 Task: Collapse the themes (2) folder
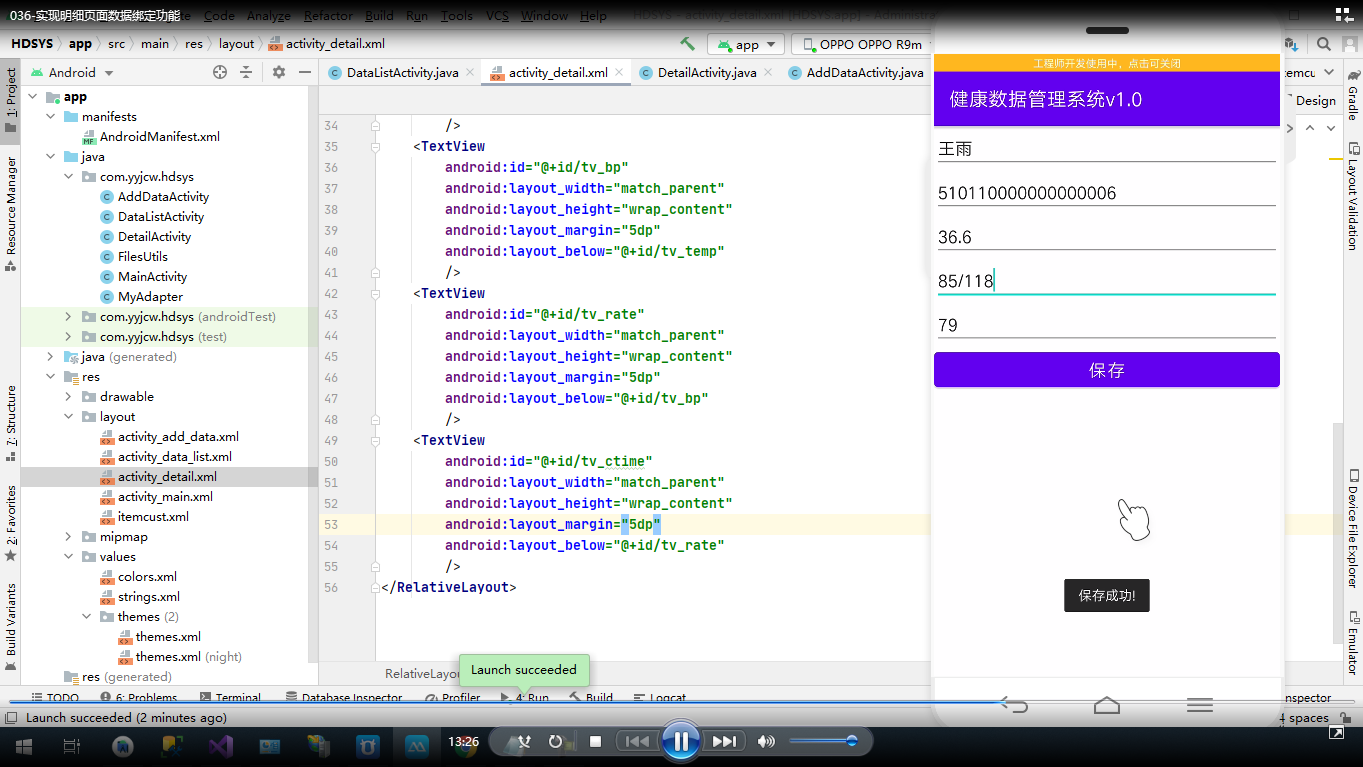click(x=87, y=617)
